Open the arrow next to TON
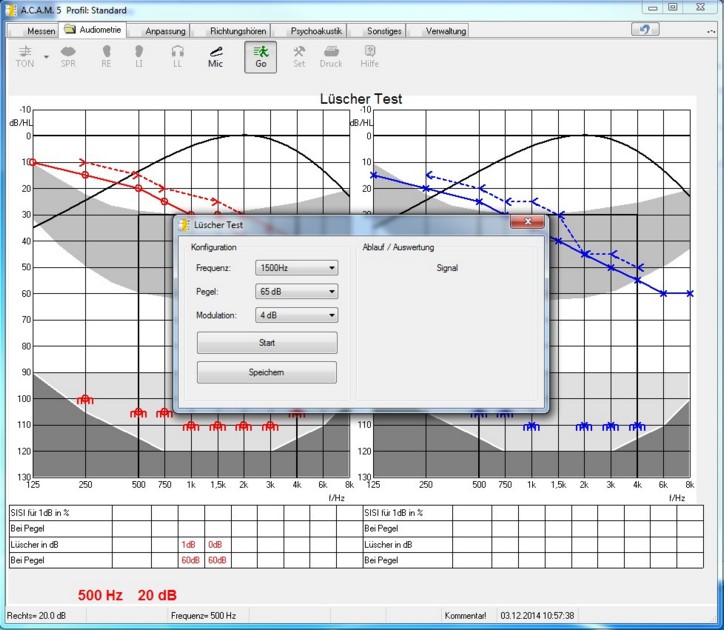The height and width of the screenshot is (630, 724). click(x=46, y=57)
